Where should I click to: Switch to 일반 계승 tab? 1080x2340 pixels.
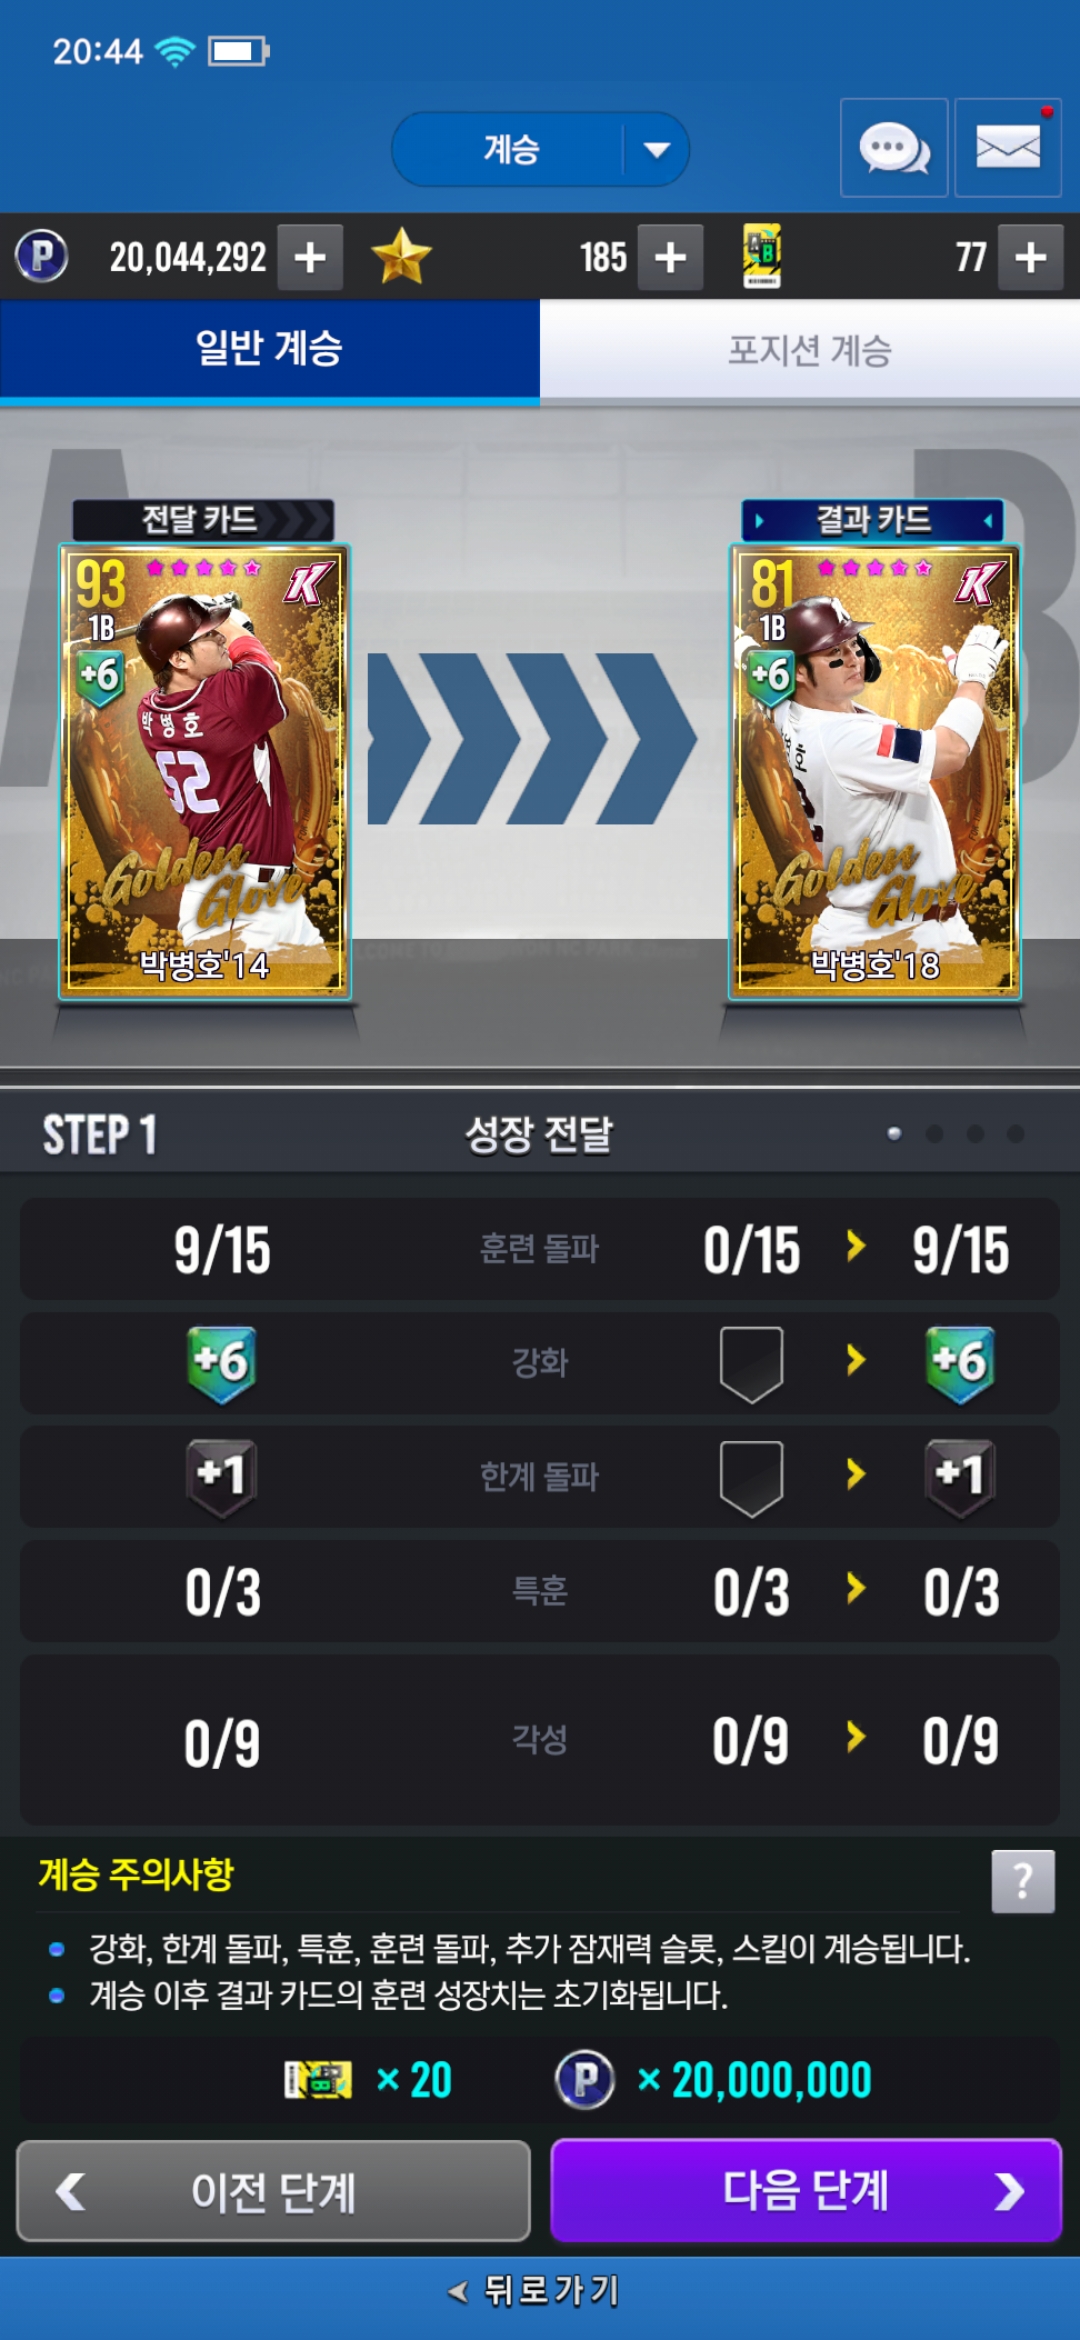[270, 350]
